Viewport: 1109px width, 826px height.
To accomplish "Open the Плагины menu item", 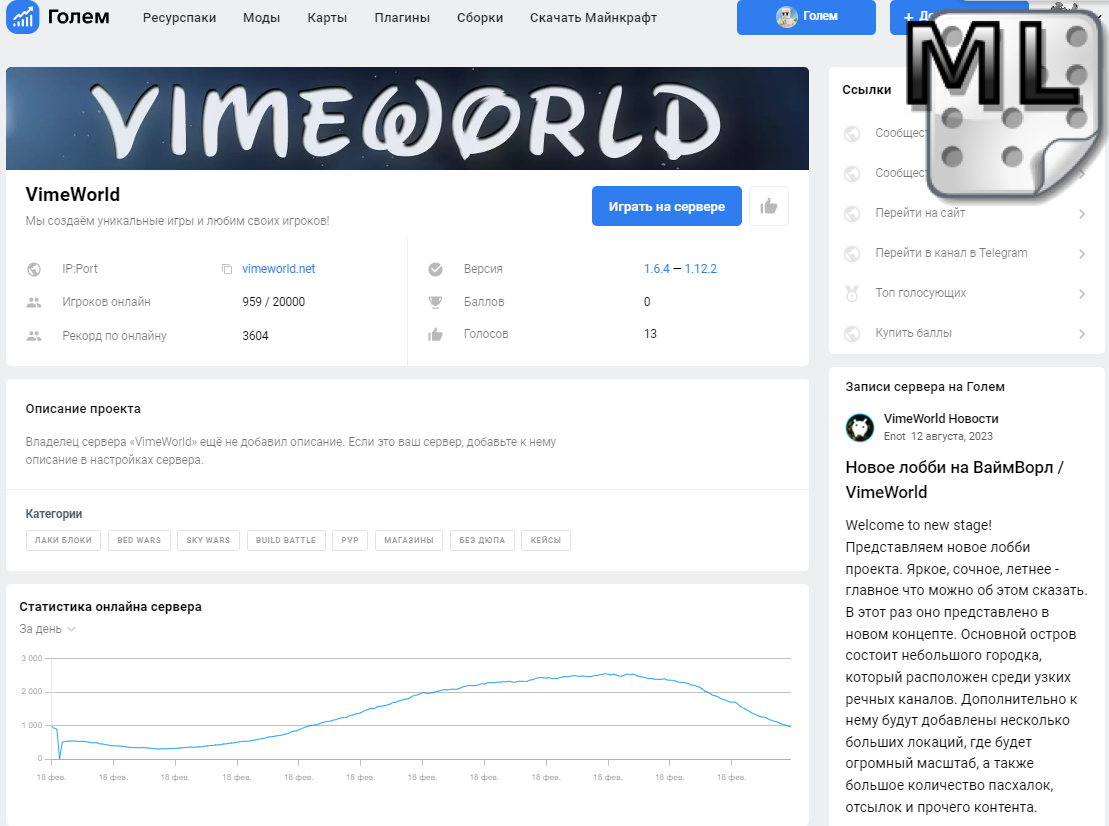I will coord(402,18).
